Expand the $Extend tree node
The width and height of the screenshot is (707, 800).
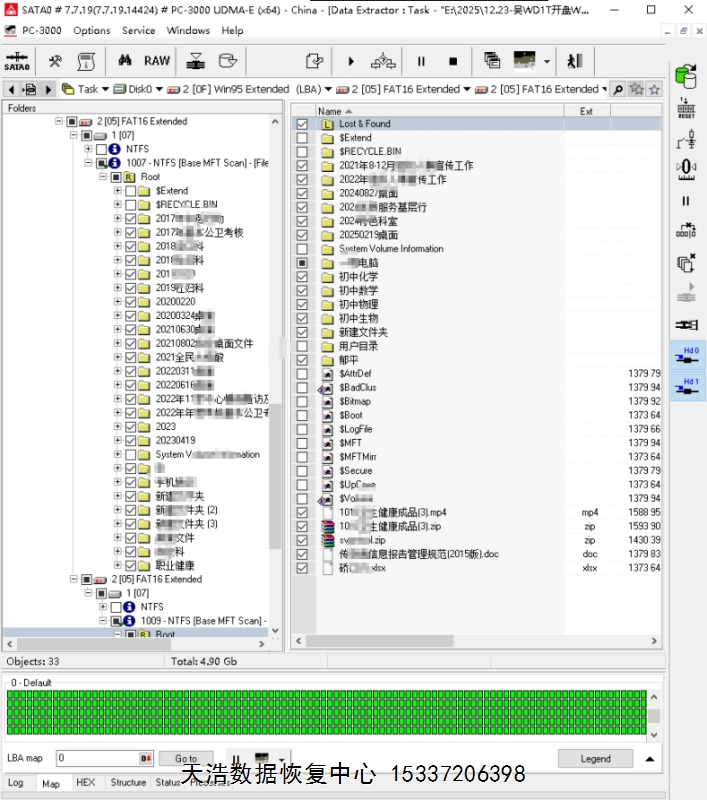118,190
